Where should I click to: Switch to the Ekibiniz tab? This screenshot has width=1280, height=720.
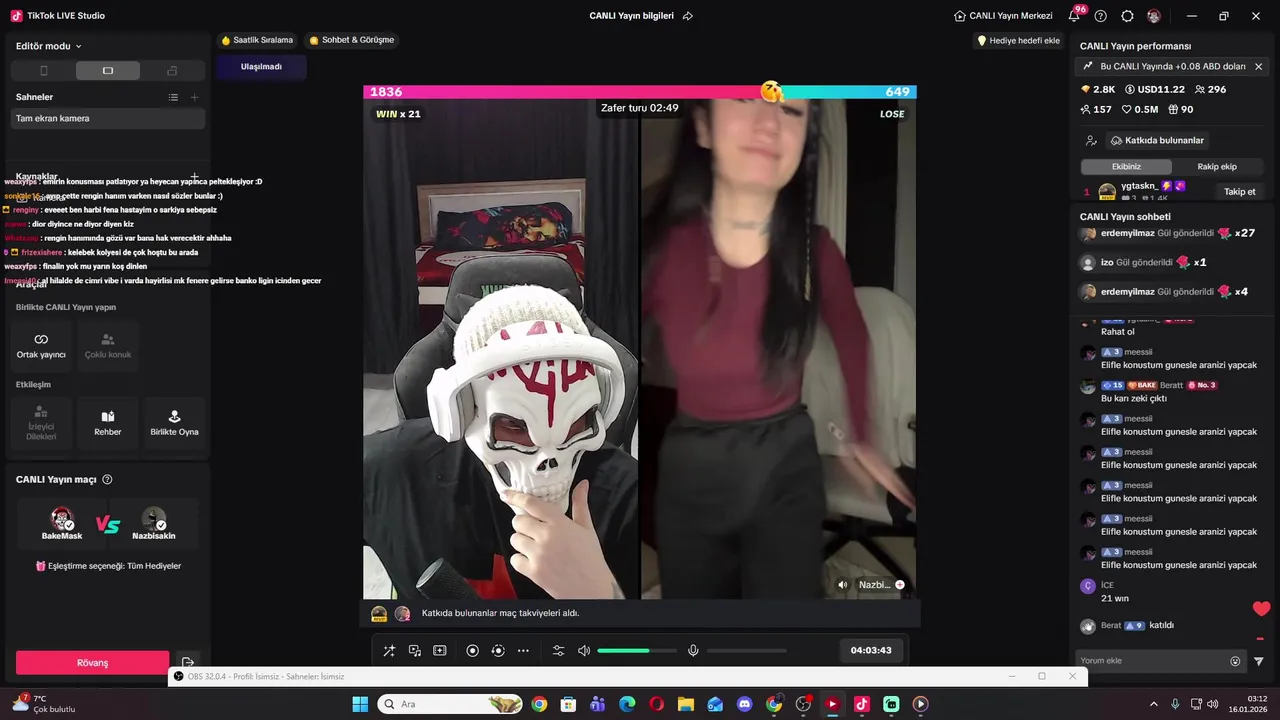(1126, 167)
